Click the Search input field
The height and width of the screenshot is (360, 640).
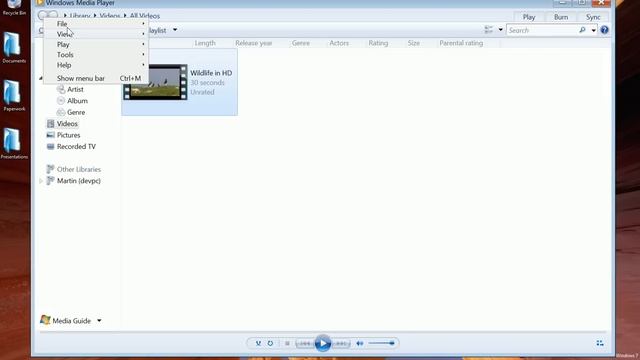542,30
